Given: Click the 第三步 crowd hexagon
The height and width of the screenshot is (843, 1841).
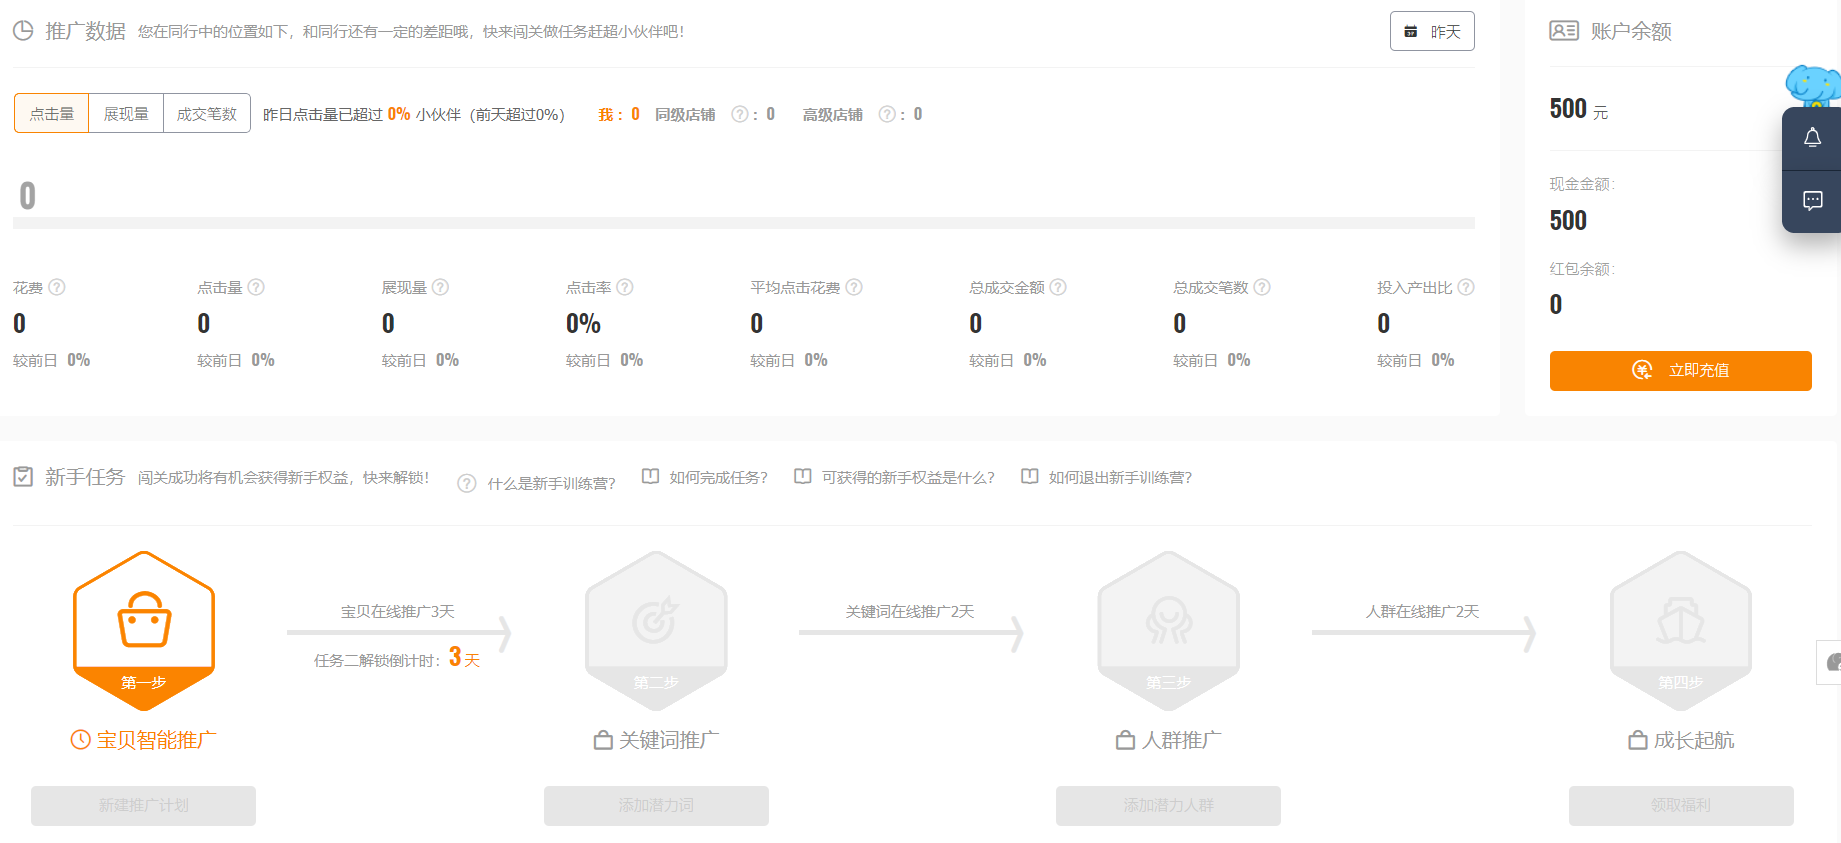Looking at the screenshot, I should (1168, 631).
